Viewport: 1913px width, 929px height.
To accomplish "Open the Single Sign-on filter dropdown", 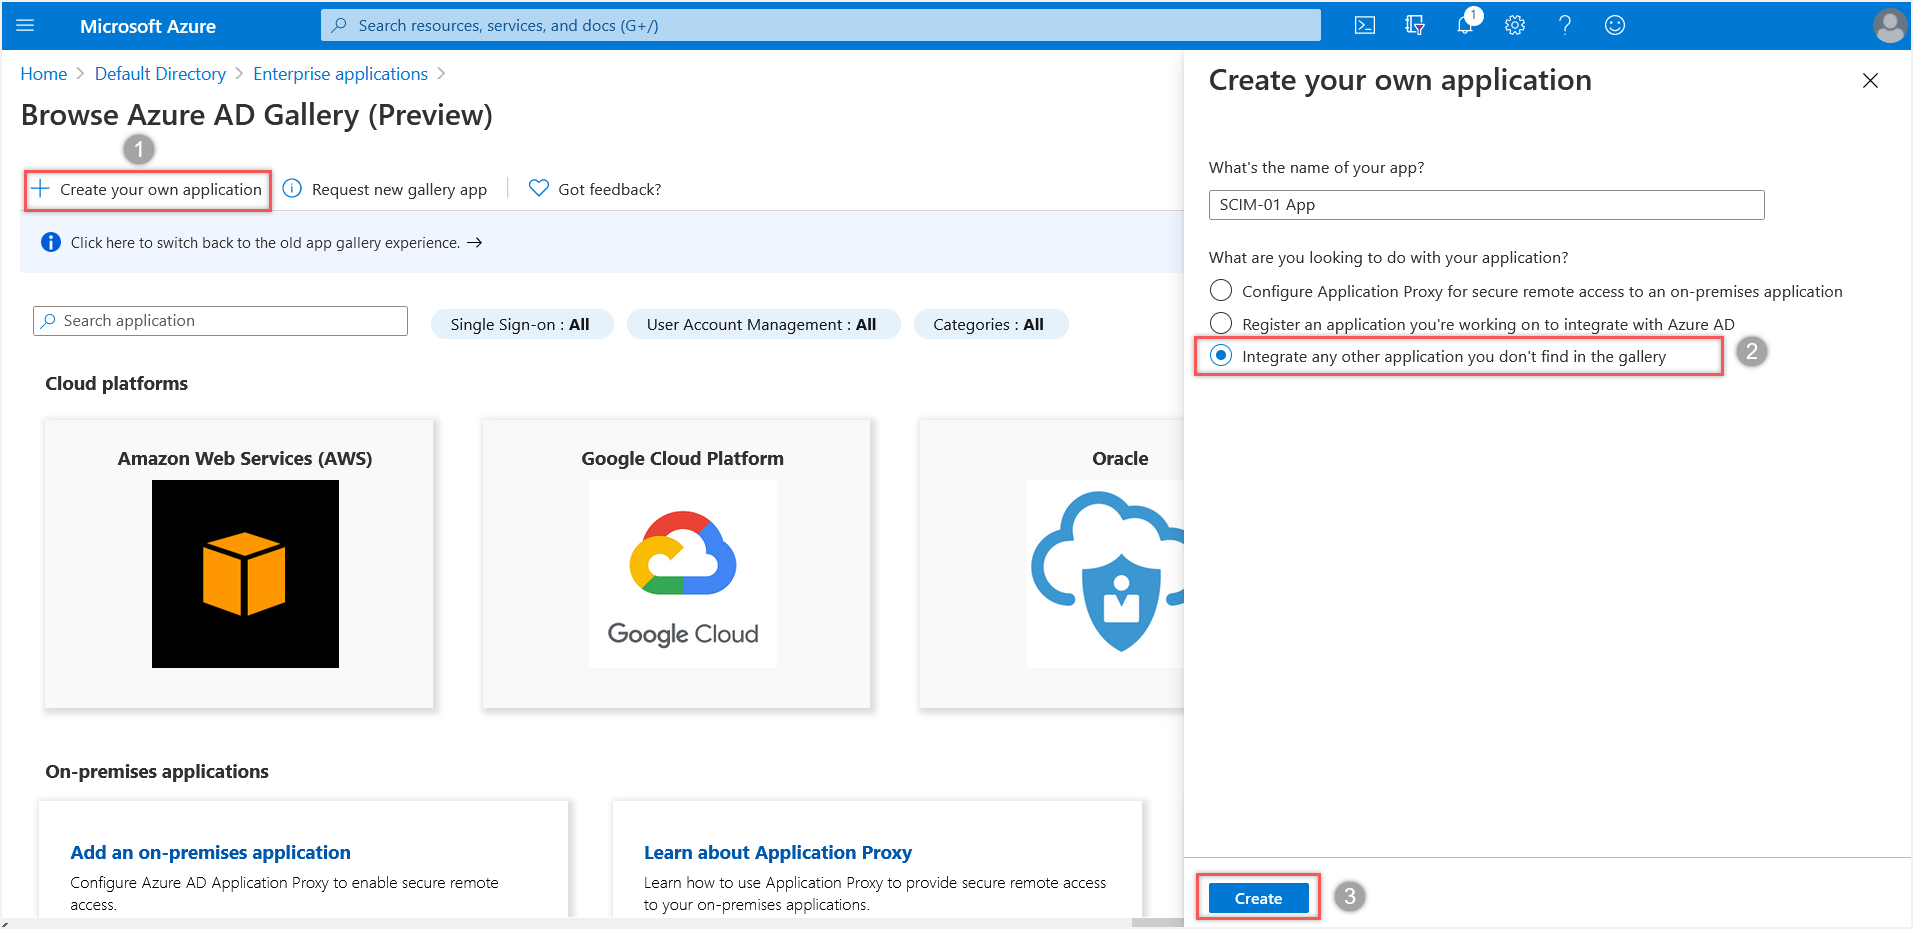I will pos(520,325).
